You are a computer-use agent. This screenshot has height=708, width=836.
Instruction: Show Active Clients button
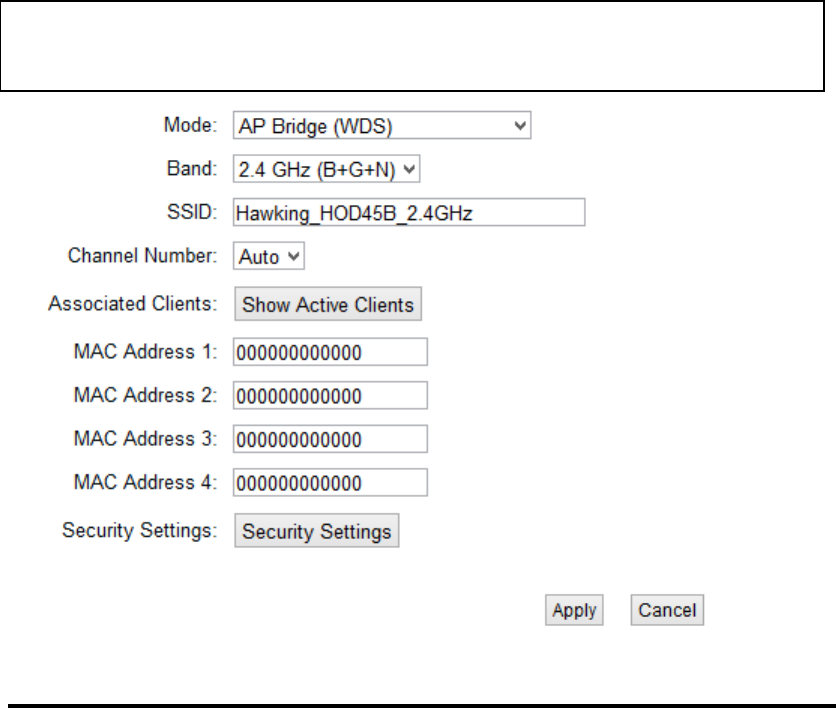point(328,304)
